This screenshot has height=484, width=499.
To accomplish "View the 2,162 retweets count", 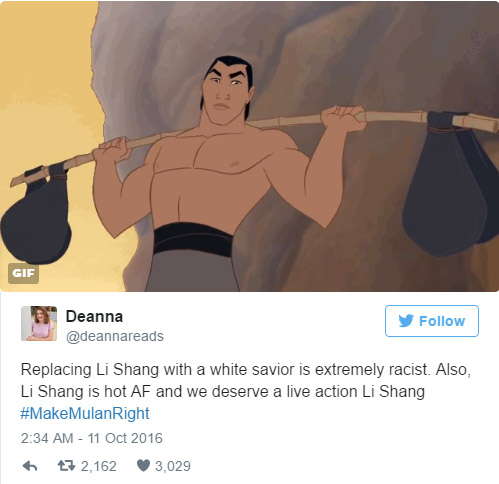I will coord(99,466).
